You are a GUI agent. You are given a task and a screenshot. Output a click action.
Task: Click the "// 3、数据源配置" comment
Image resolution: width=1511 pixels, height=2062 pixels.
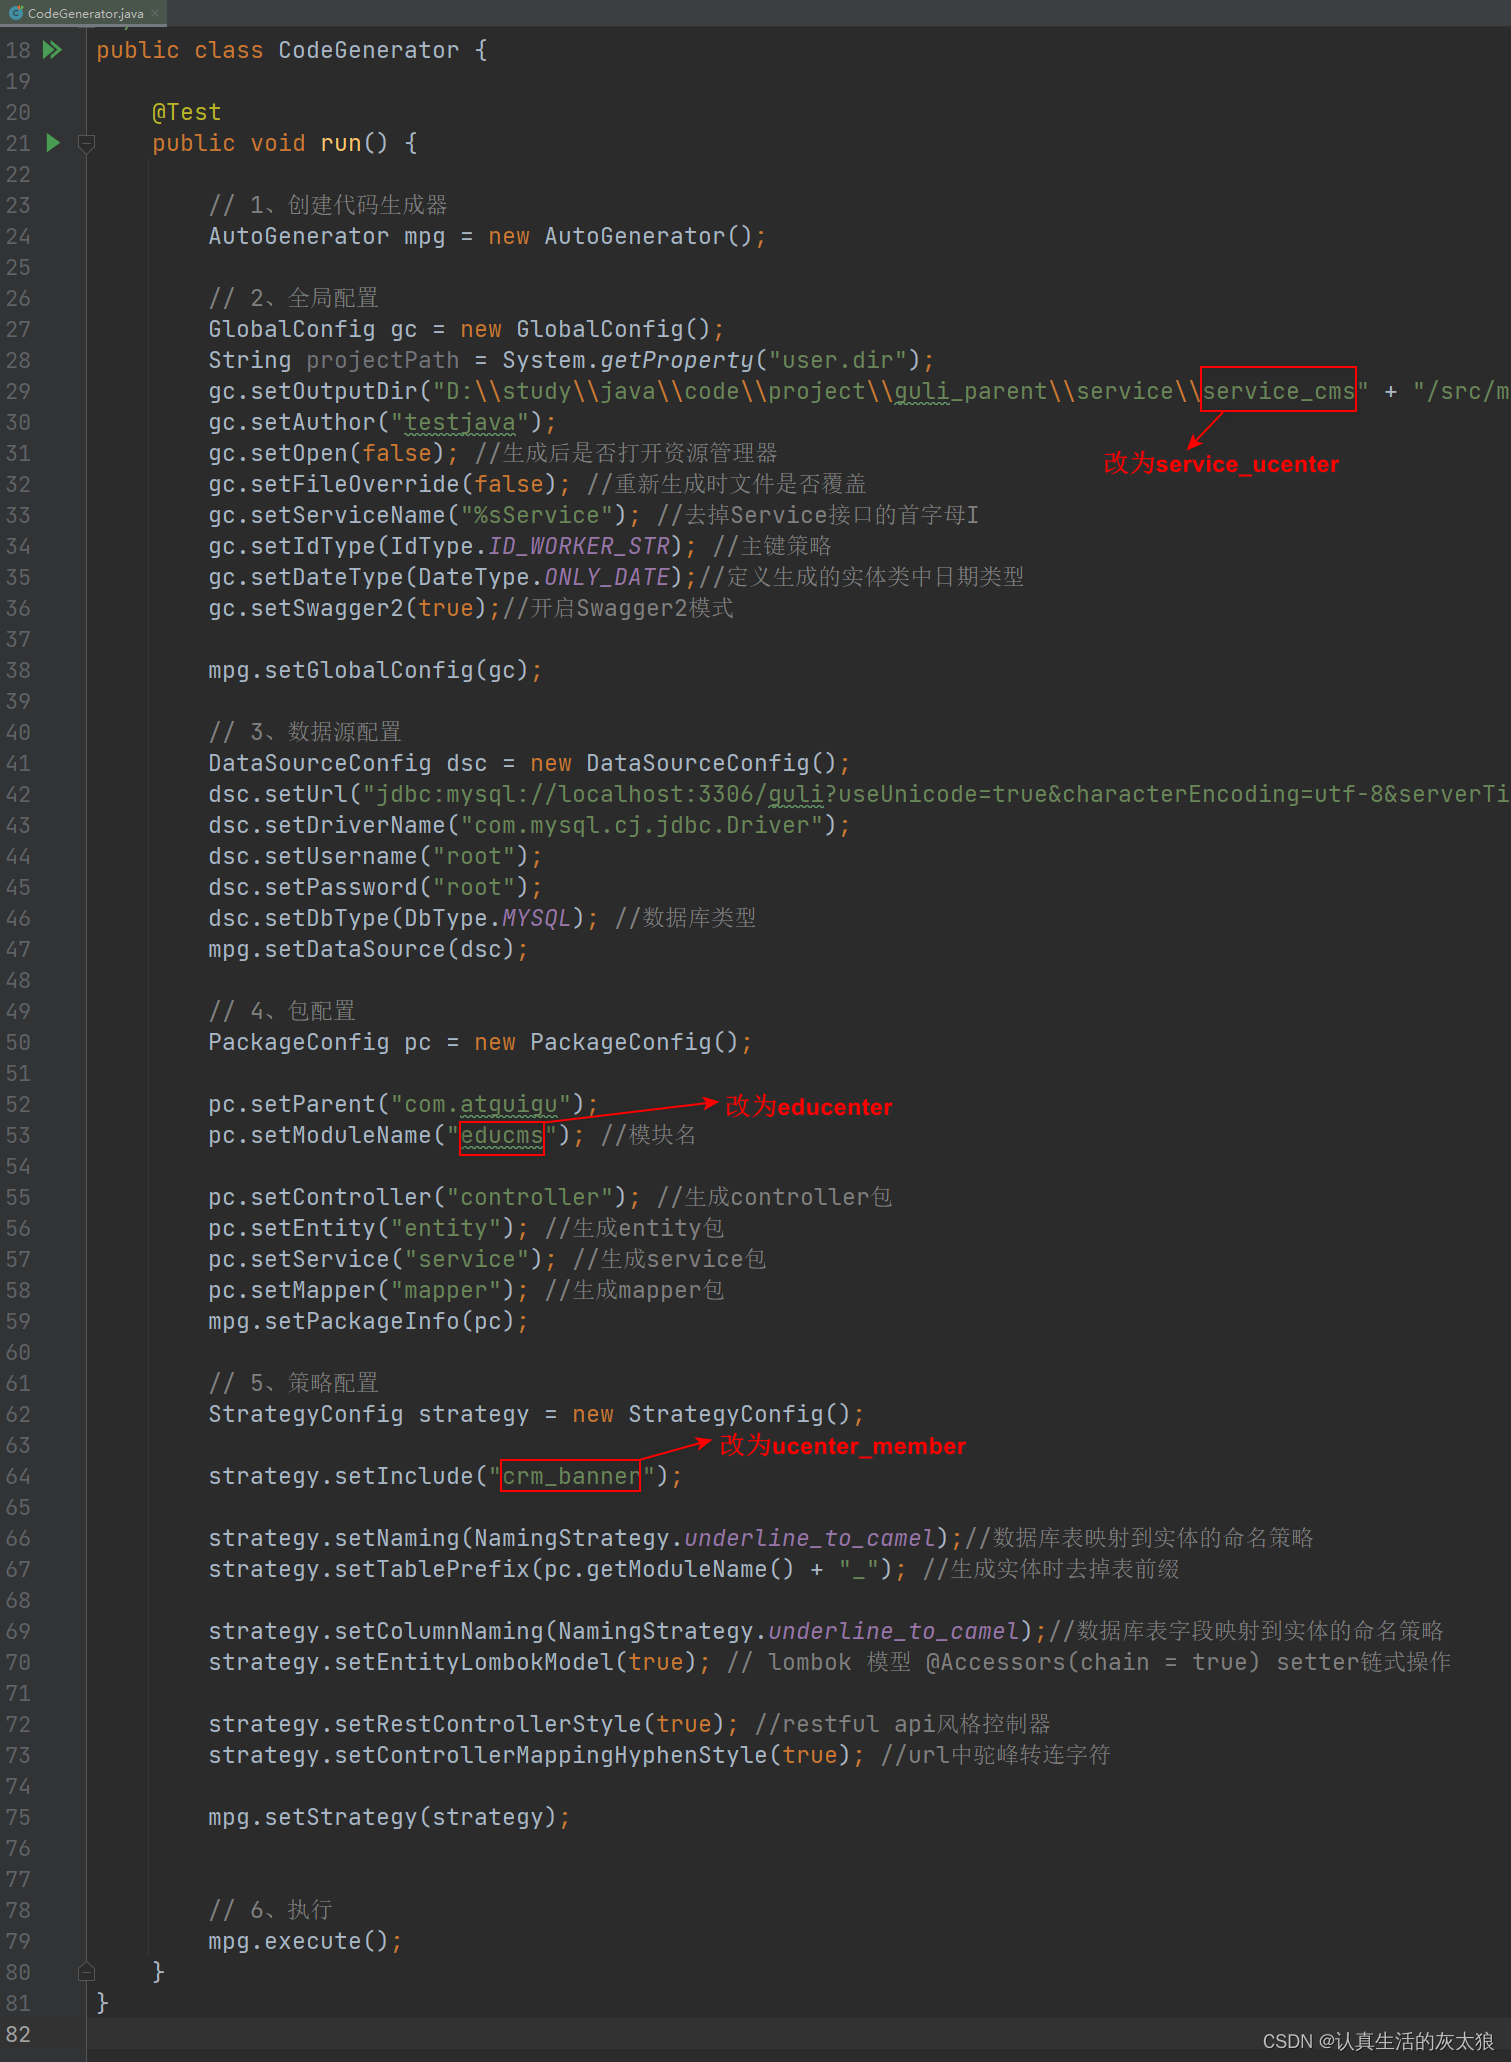point(305,732)
